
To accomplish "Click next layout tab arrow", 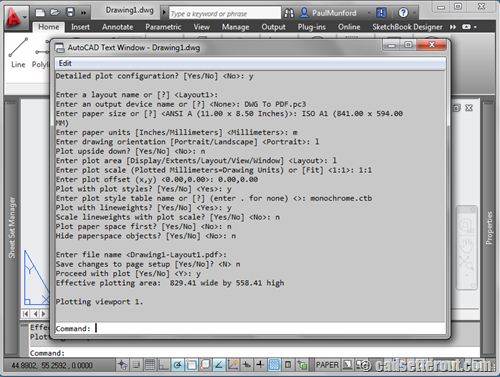I will [43, 314].
